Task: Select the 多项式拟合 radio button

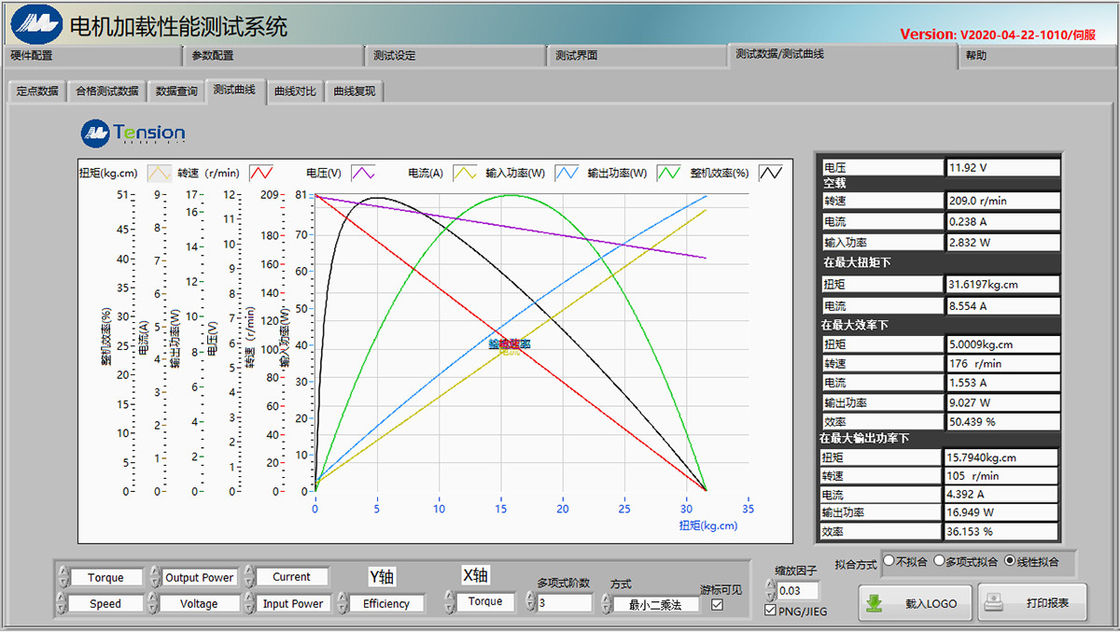Action: tap(940, 563)
